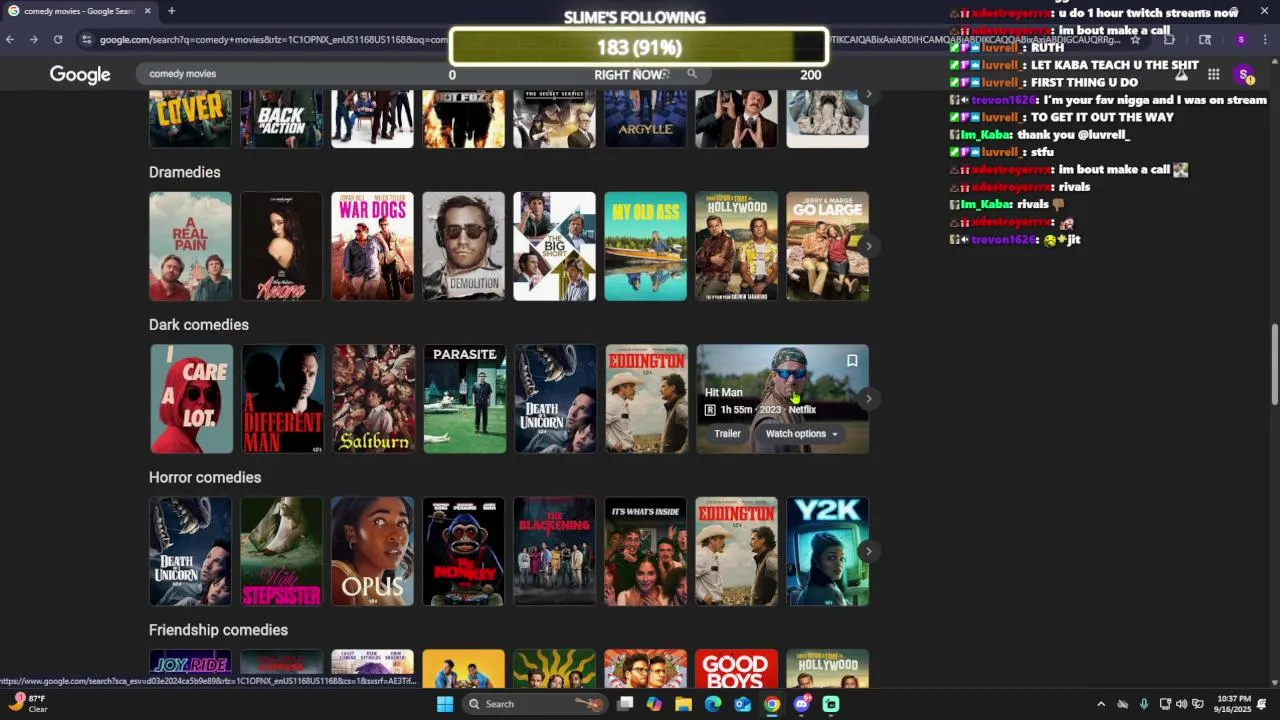Open the Hit Man title link
This screenshot has width=1280, height=720.
(x=723, y=392)
